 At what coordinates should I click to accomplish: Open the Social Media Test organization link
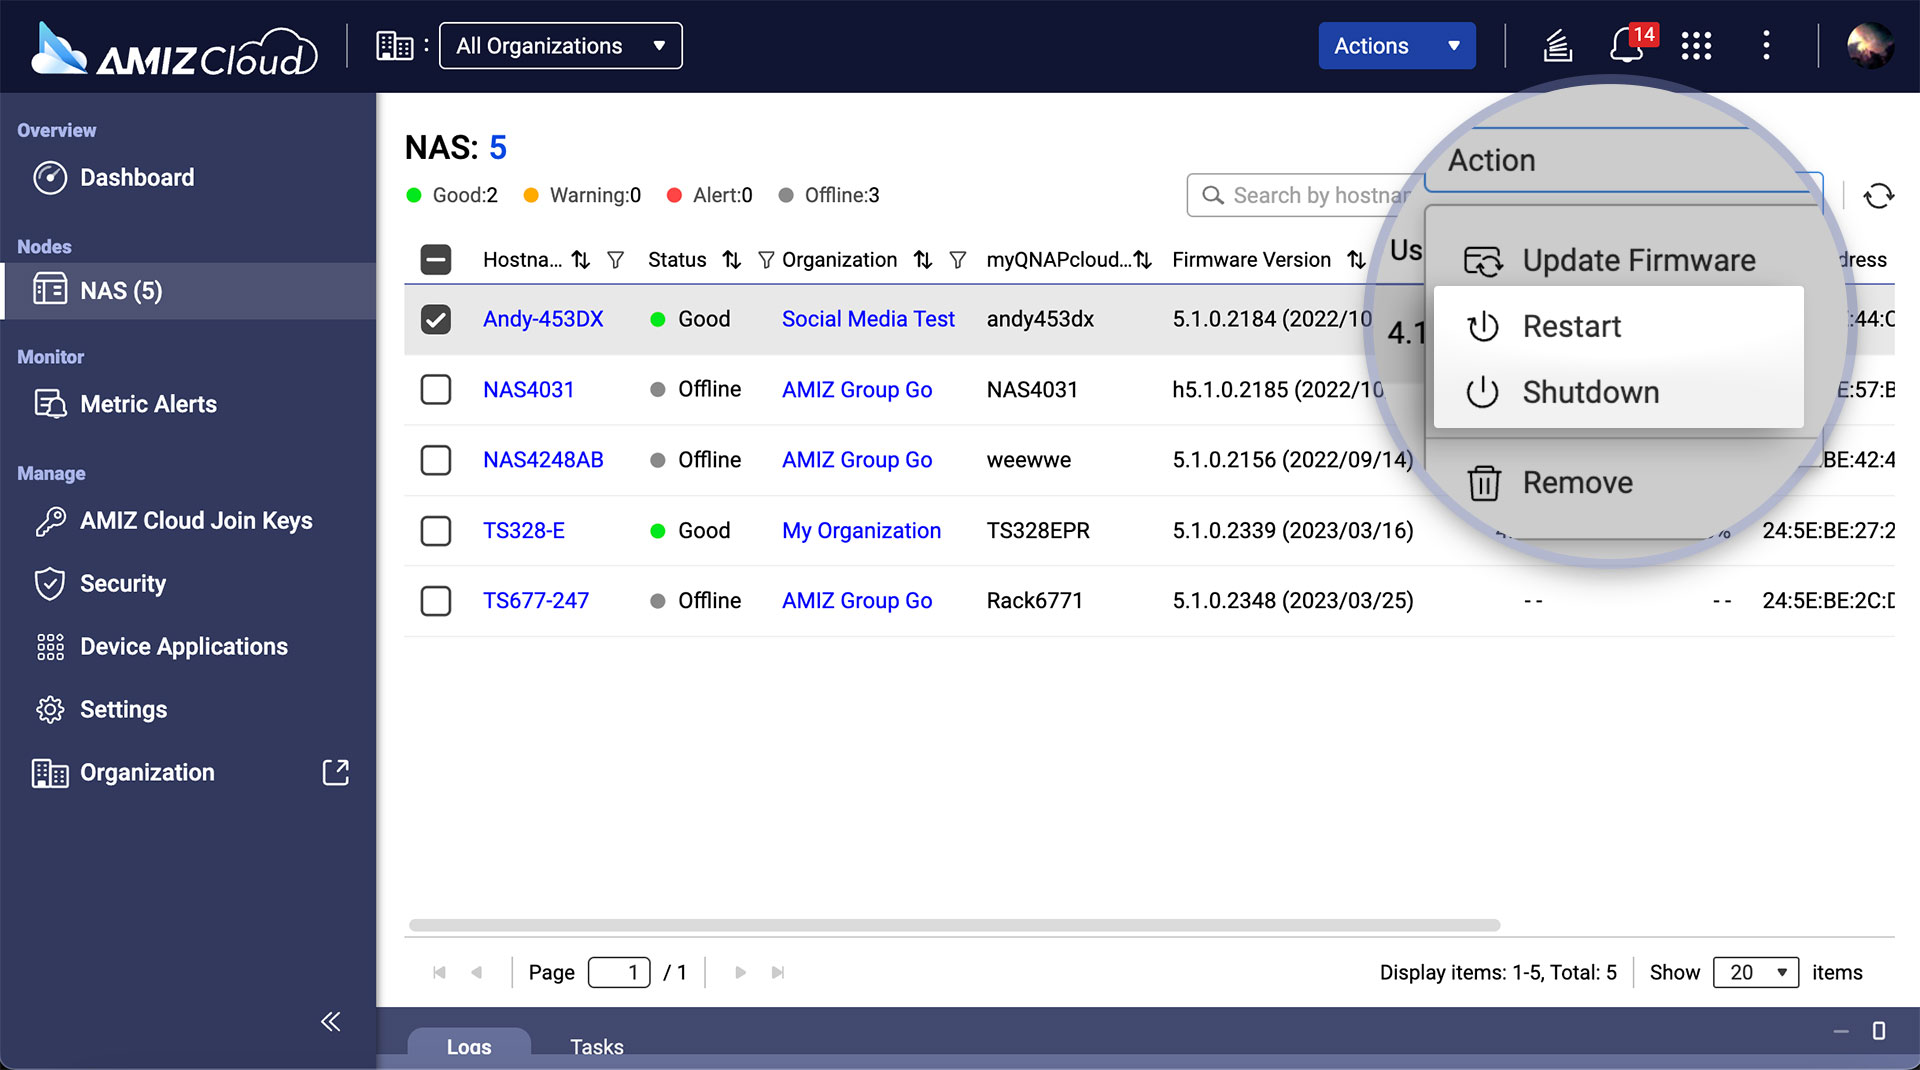867,319
